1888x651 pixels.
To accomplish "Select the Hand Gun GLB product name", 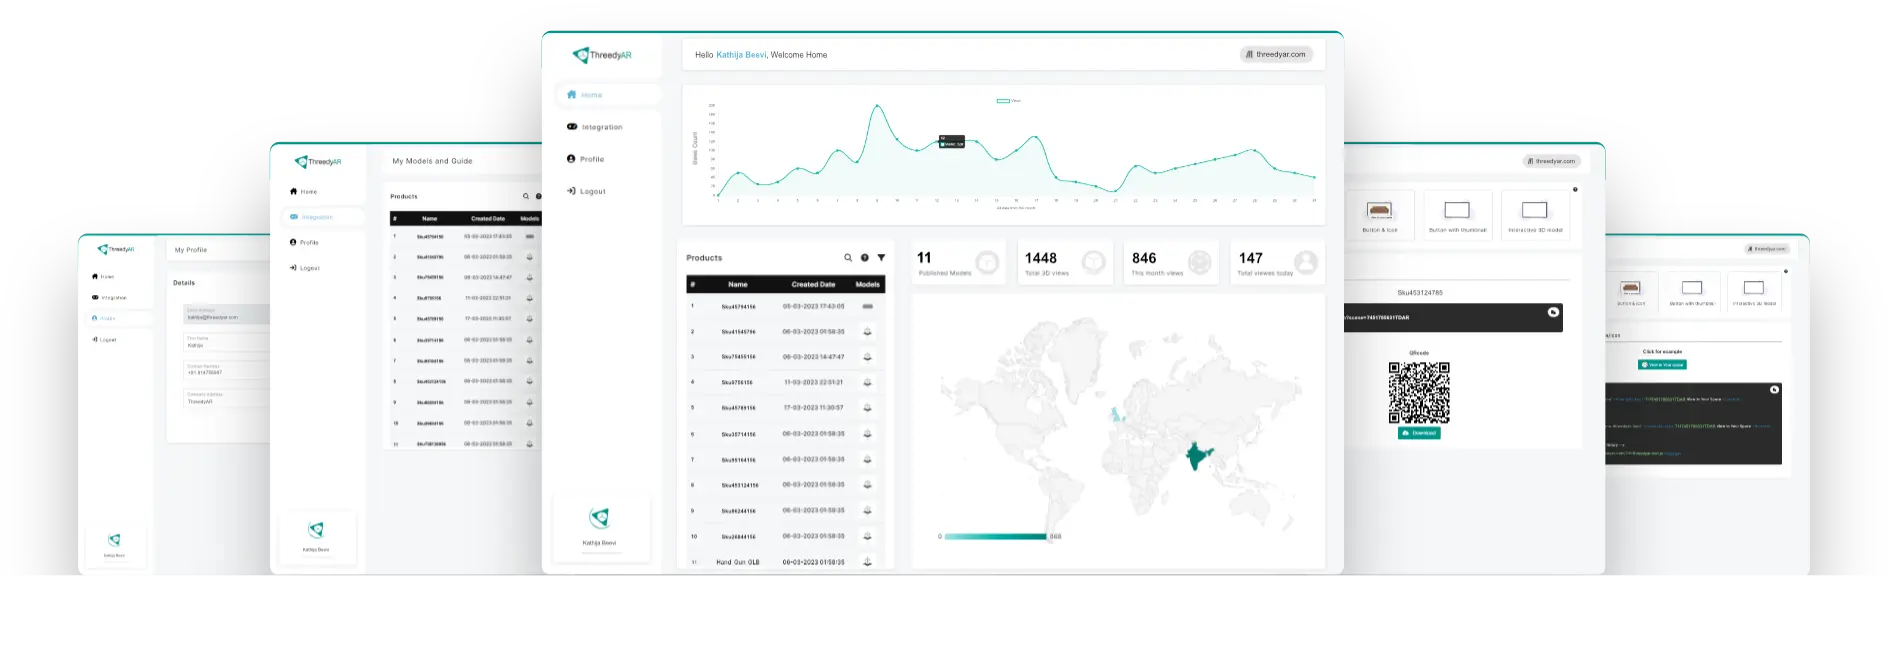I will click(737, 562).
